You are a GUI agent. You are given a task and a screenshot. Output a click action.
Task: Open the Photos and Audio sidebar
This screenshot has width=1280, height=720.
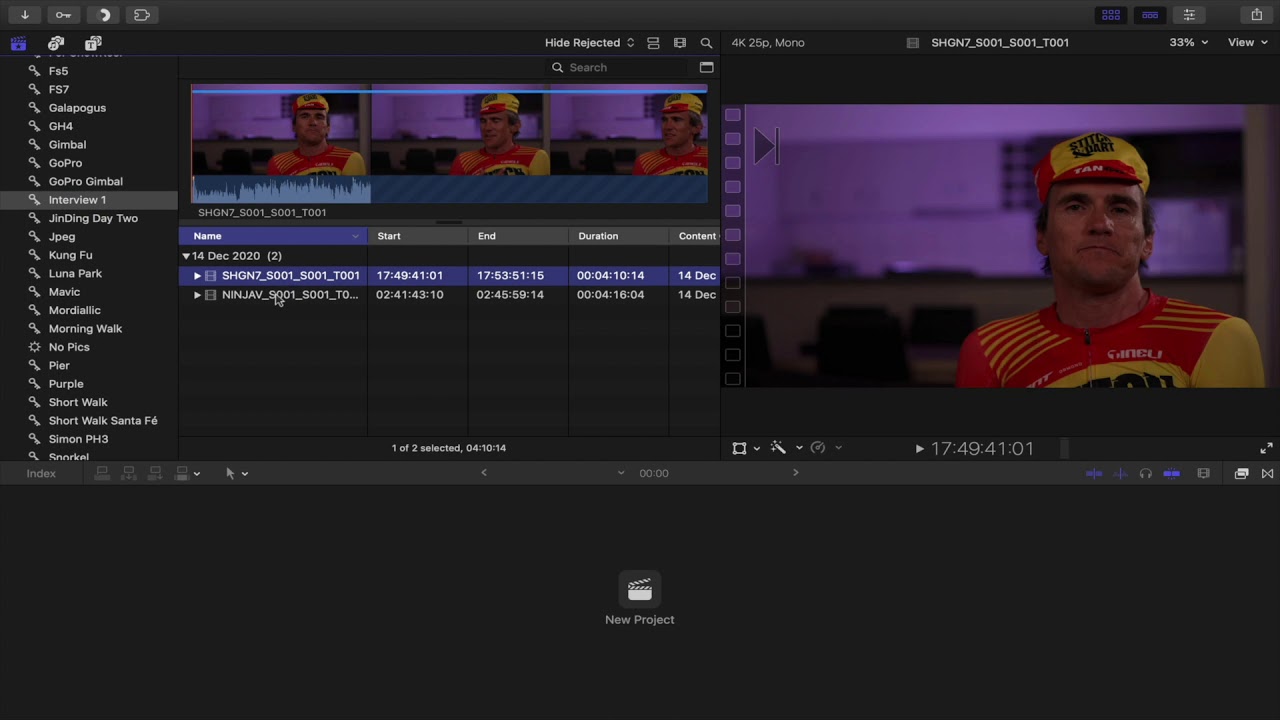pyautogui.click(x=56, y=43)
